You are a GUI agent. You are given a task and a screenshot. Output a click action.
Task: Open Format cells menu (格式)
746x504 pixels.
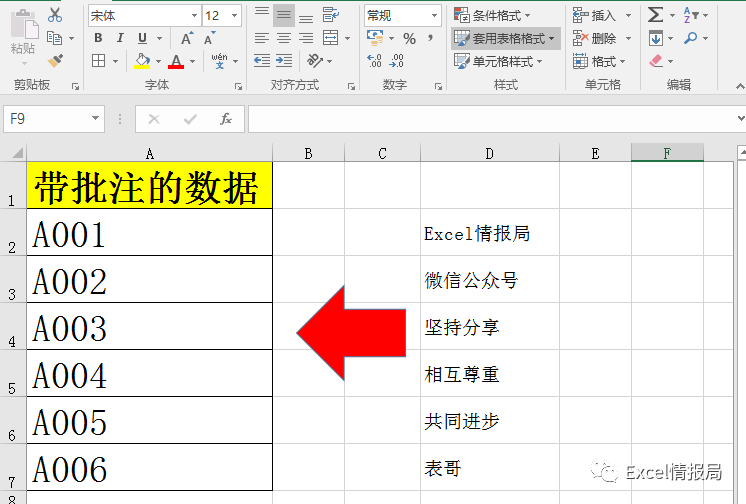pyautogui.click(x=599, y=61)
